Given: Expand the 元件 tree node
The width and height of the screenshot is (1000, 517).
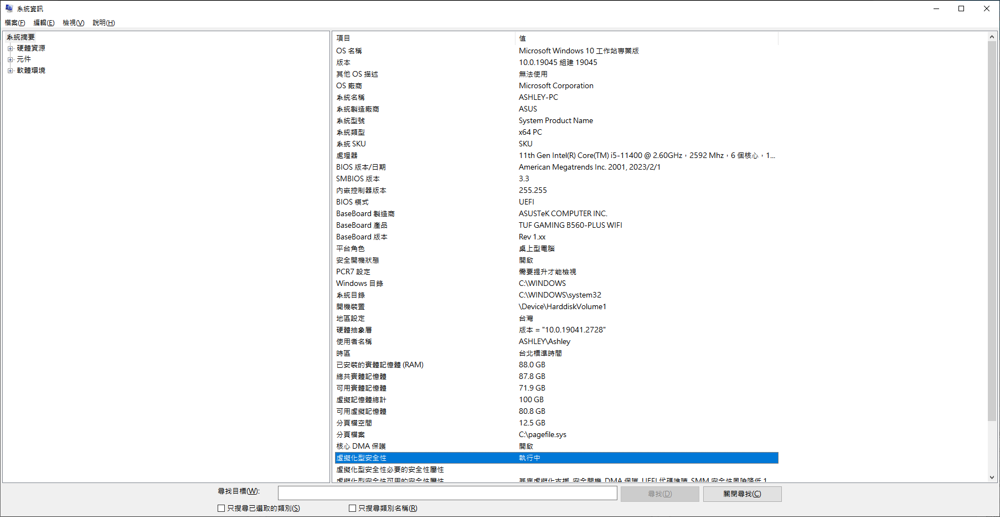Looking at the screenshot, I should click(x=10, y=59).
